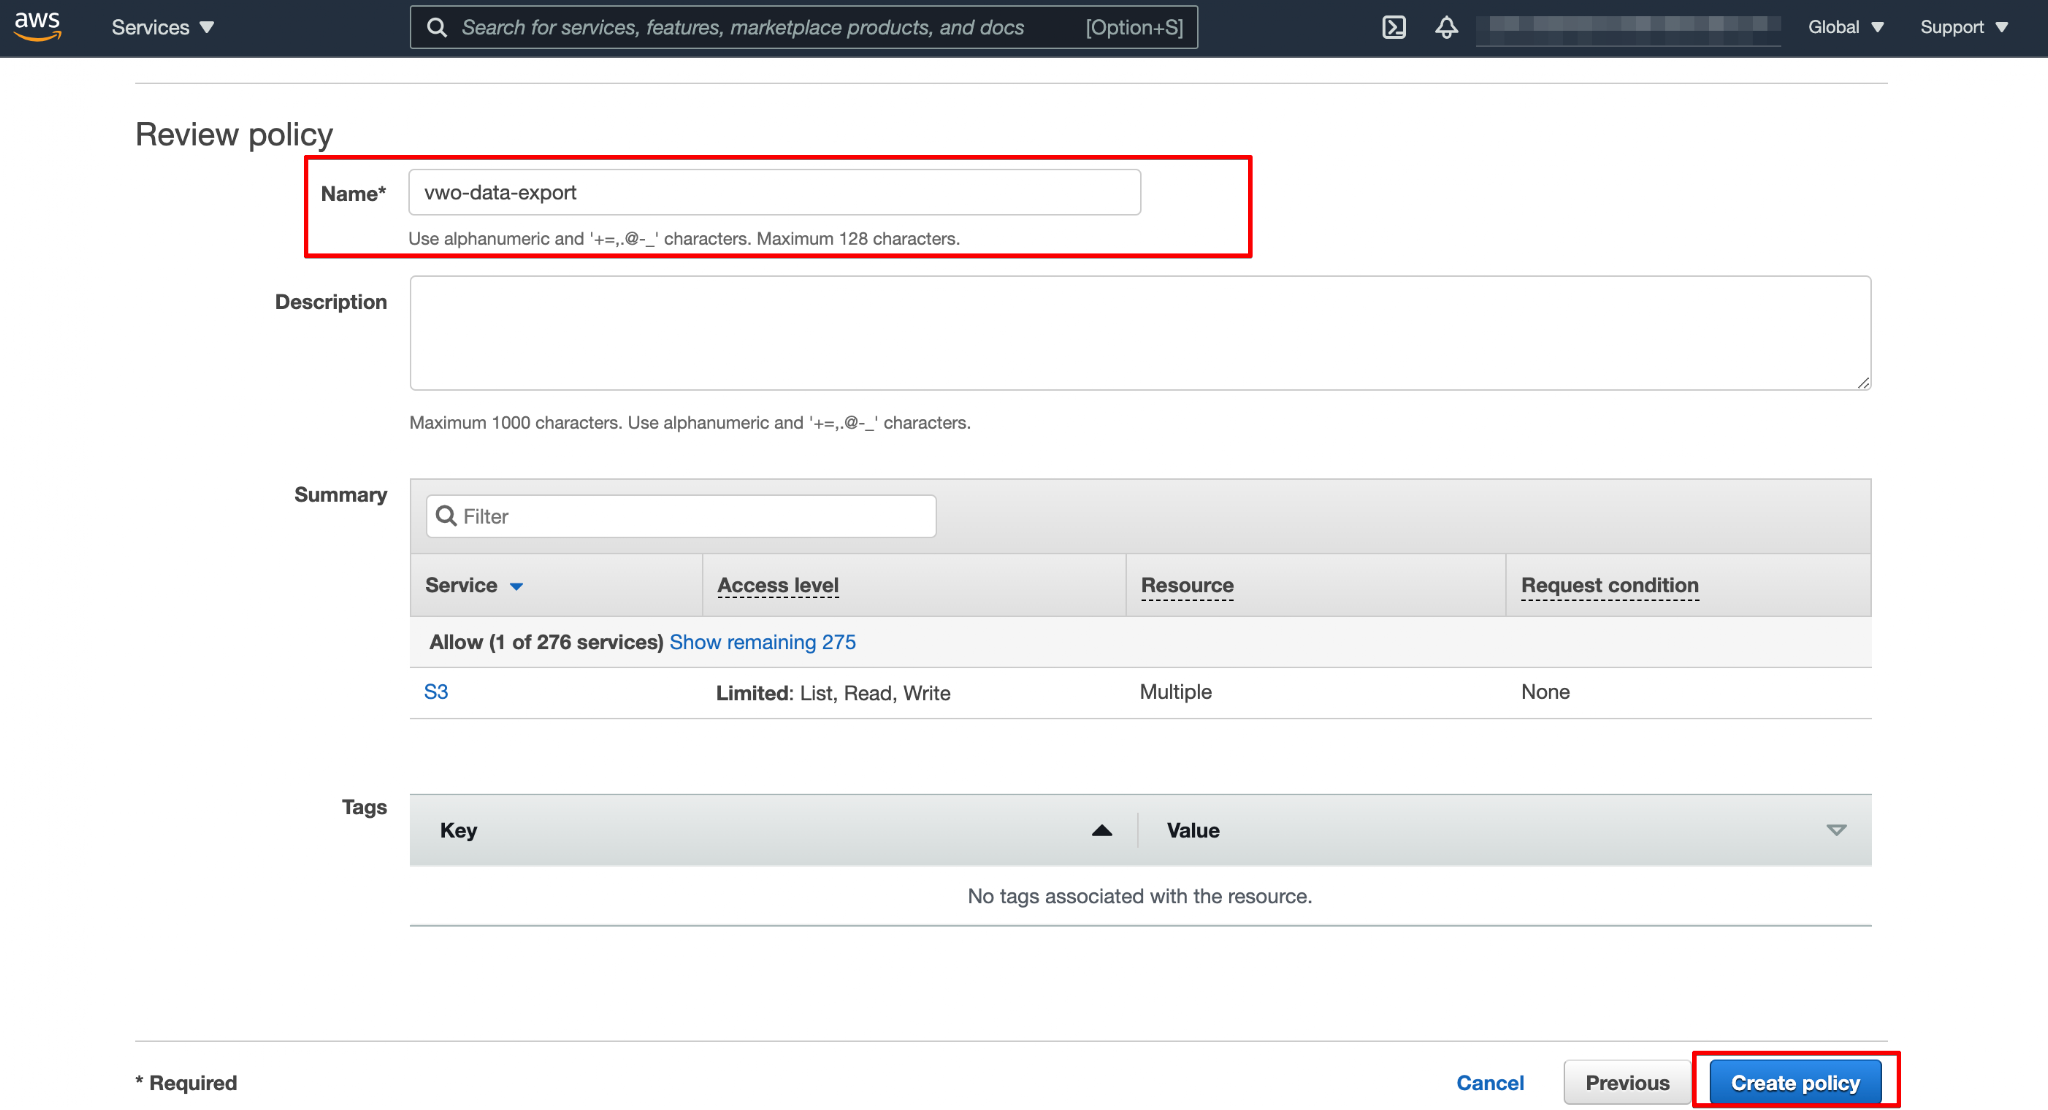
Task: Click the Value column header in Tags
Action: pos(1193,830)
